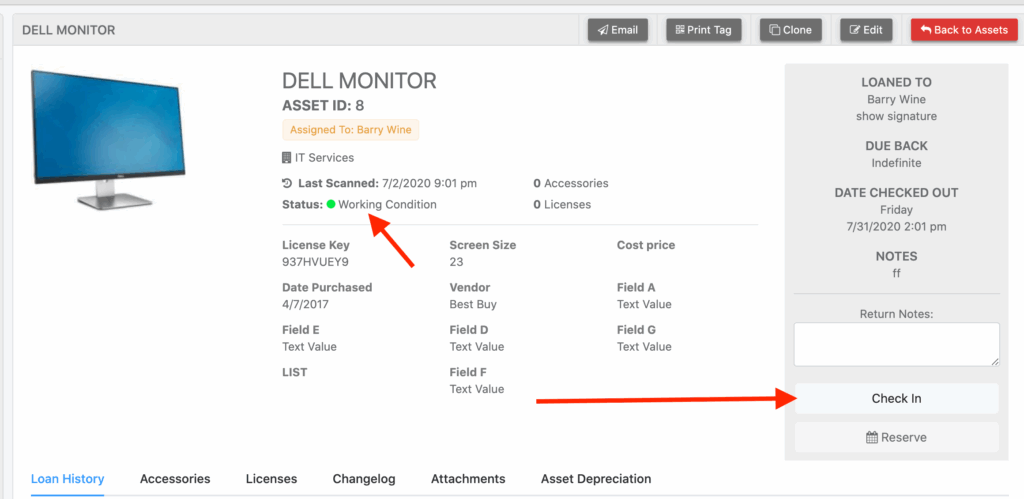Click the IT Services building icon
Screen dimensions: 1024x499
pyautogui.click(x=287, y=158)
